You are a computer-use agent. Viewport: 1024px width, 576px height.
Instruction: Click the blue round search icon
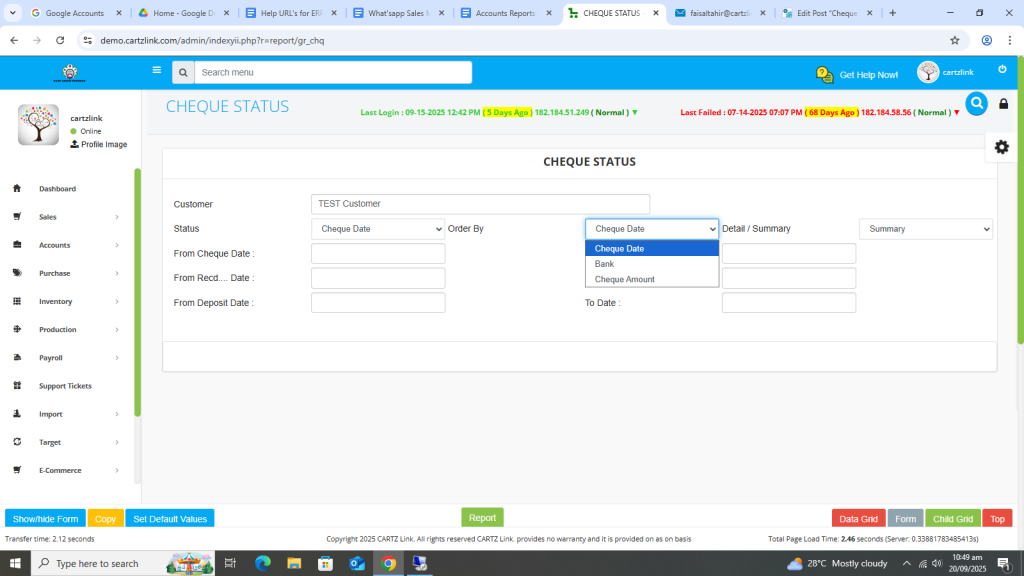976,103
